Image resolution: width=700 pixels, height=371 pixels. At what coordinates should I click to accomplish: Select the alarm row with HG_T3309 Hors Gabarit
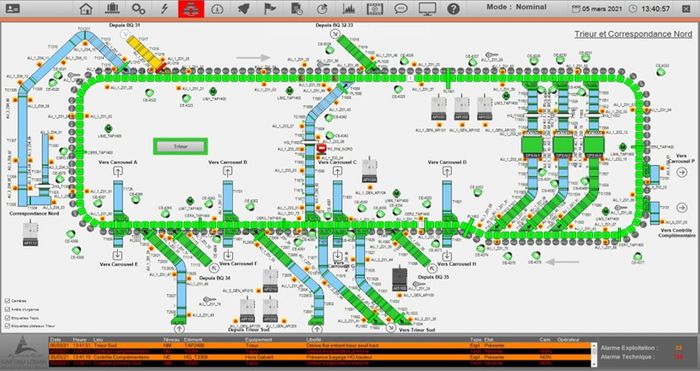click(x=319, y=358)
